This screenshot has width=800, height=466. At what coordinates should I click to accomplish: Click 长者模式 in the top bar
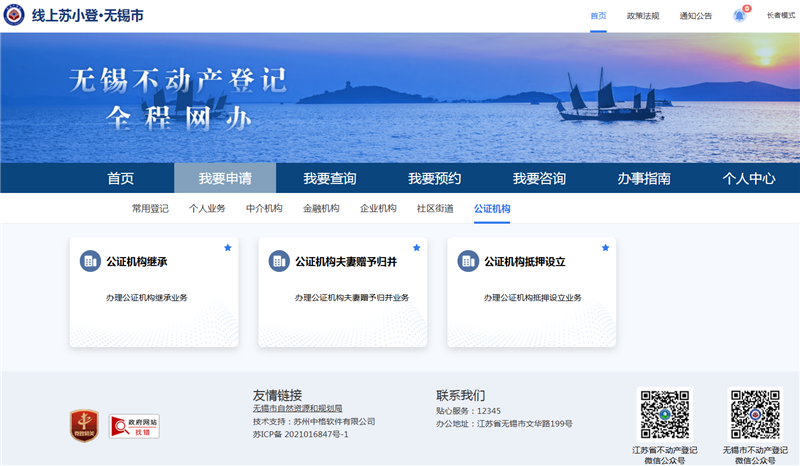click(781, 16)
